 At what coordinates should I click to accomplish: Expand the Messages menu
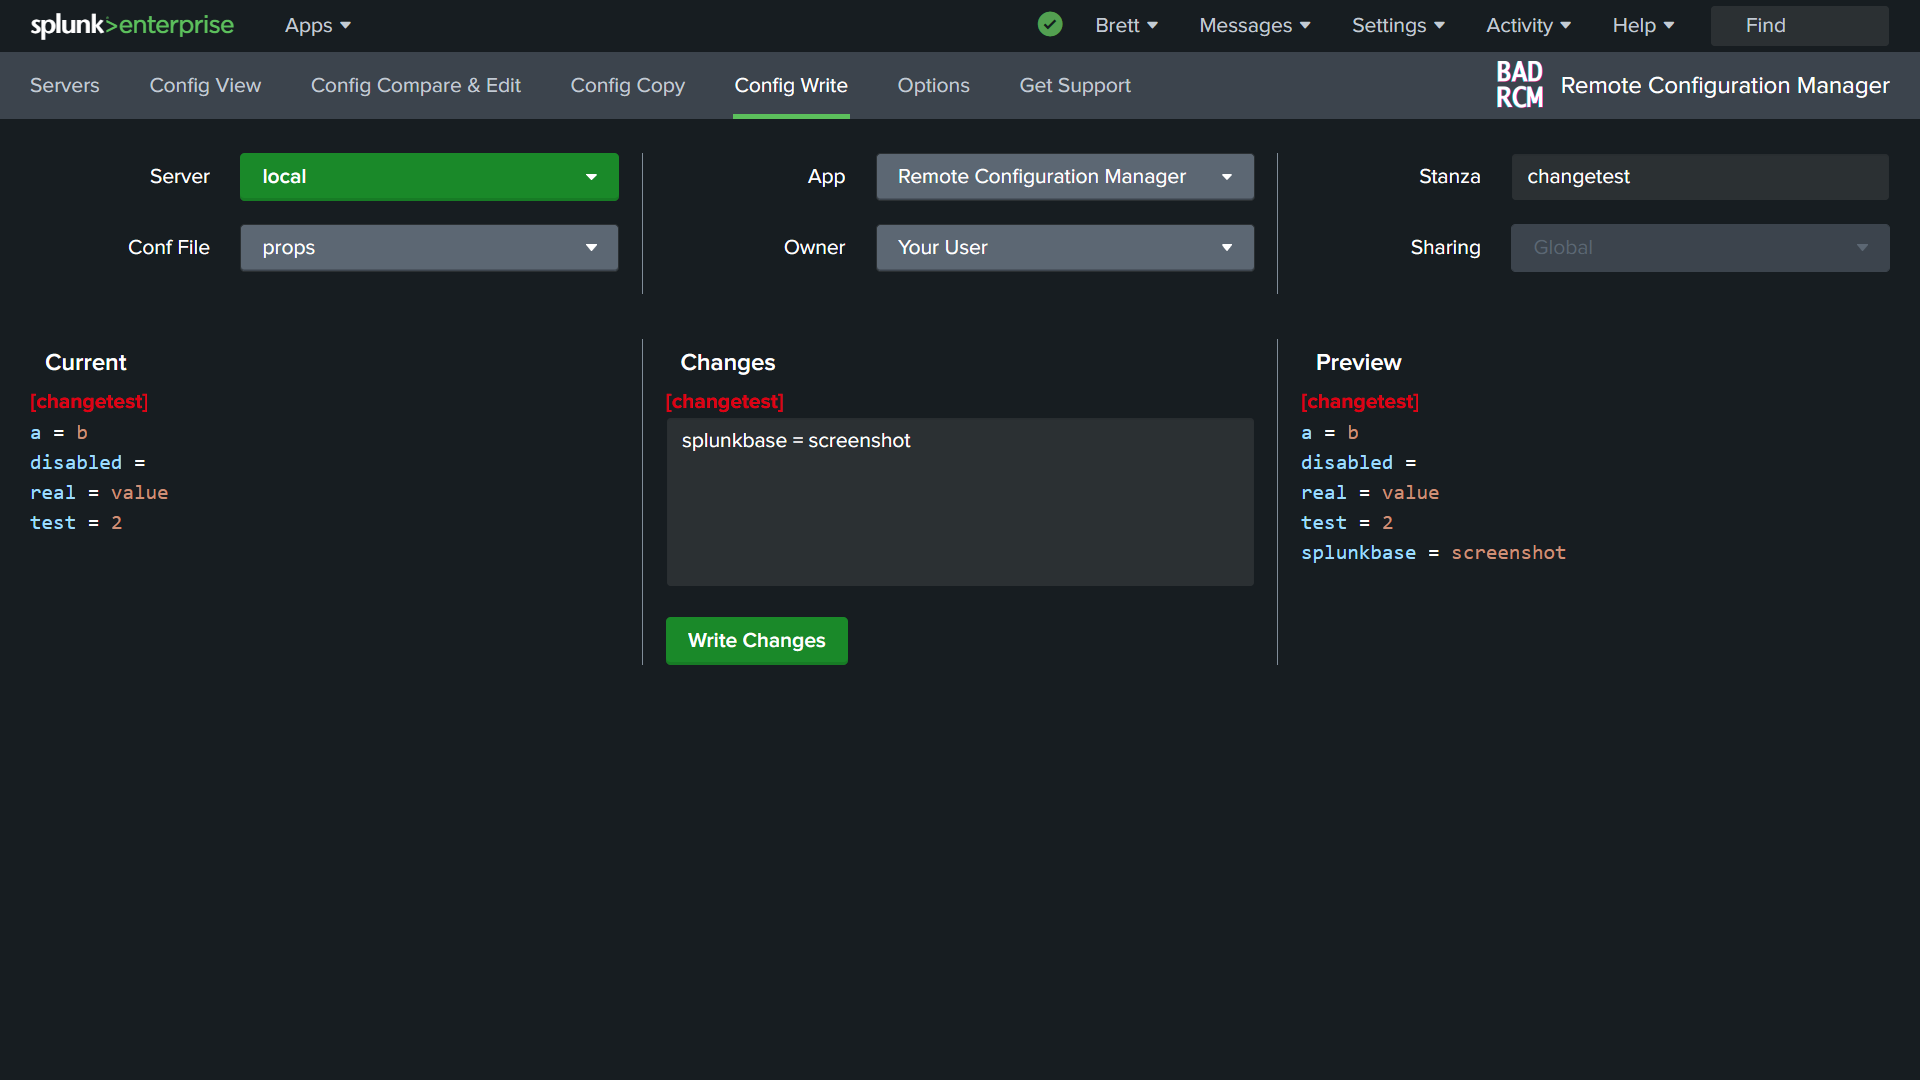[x=1254, y=25]
